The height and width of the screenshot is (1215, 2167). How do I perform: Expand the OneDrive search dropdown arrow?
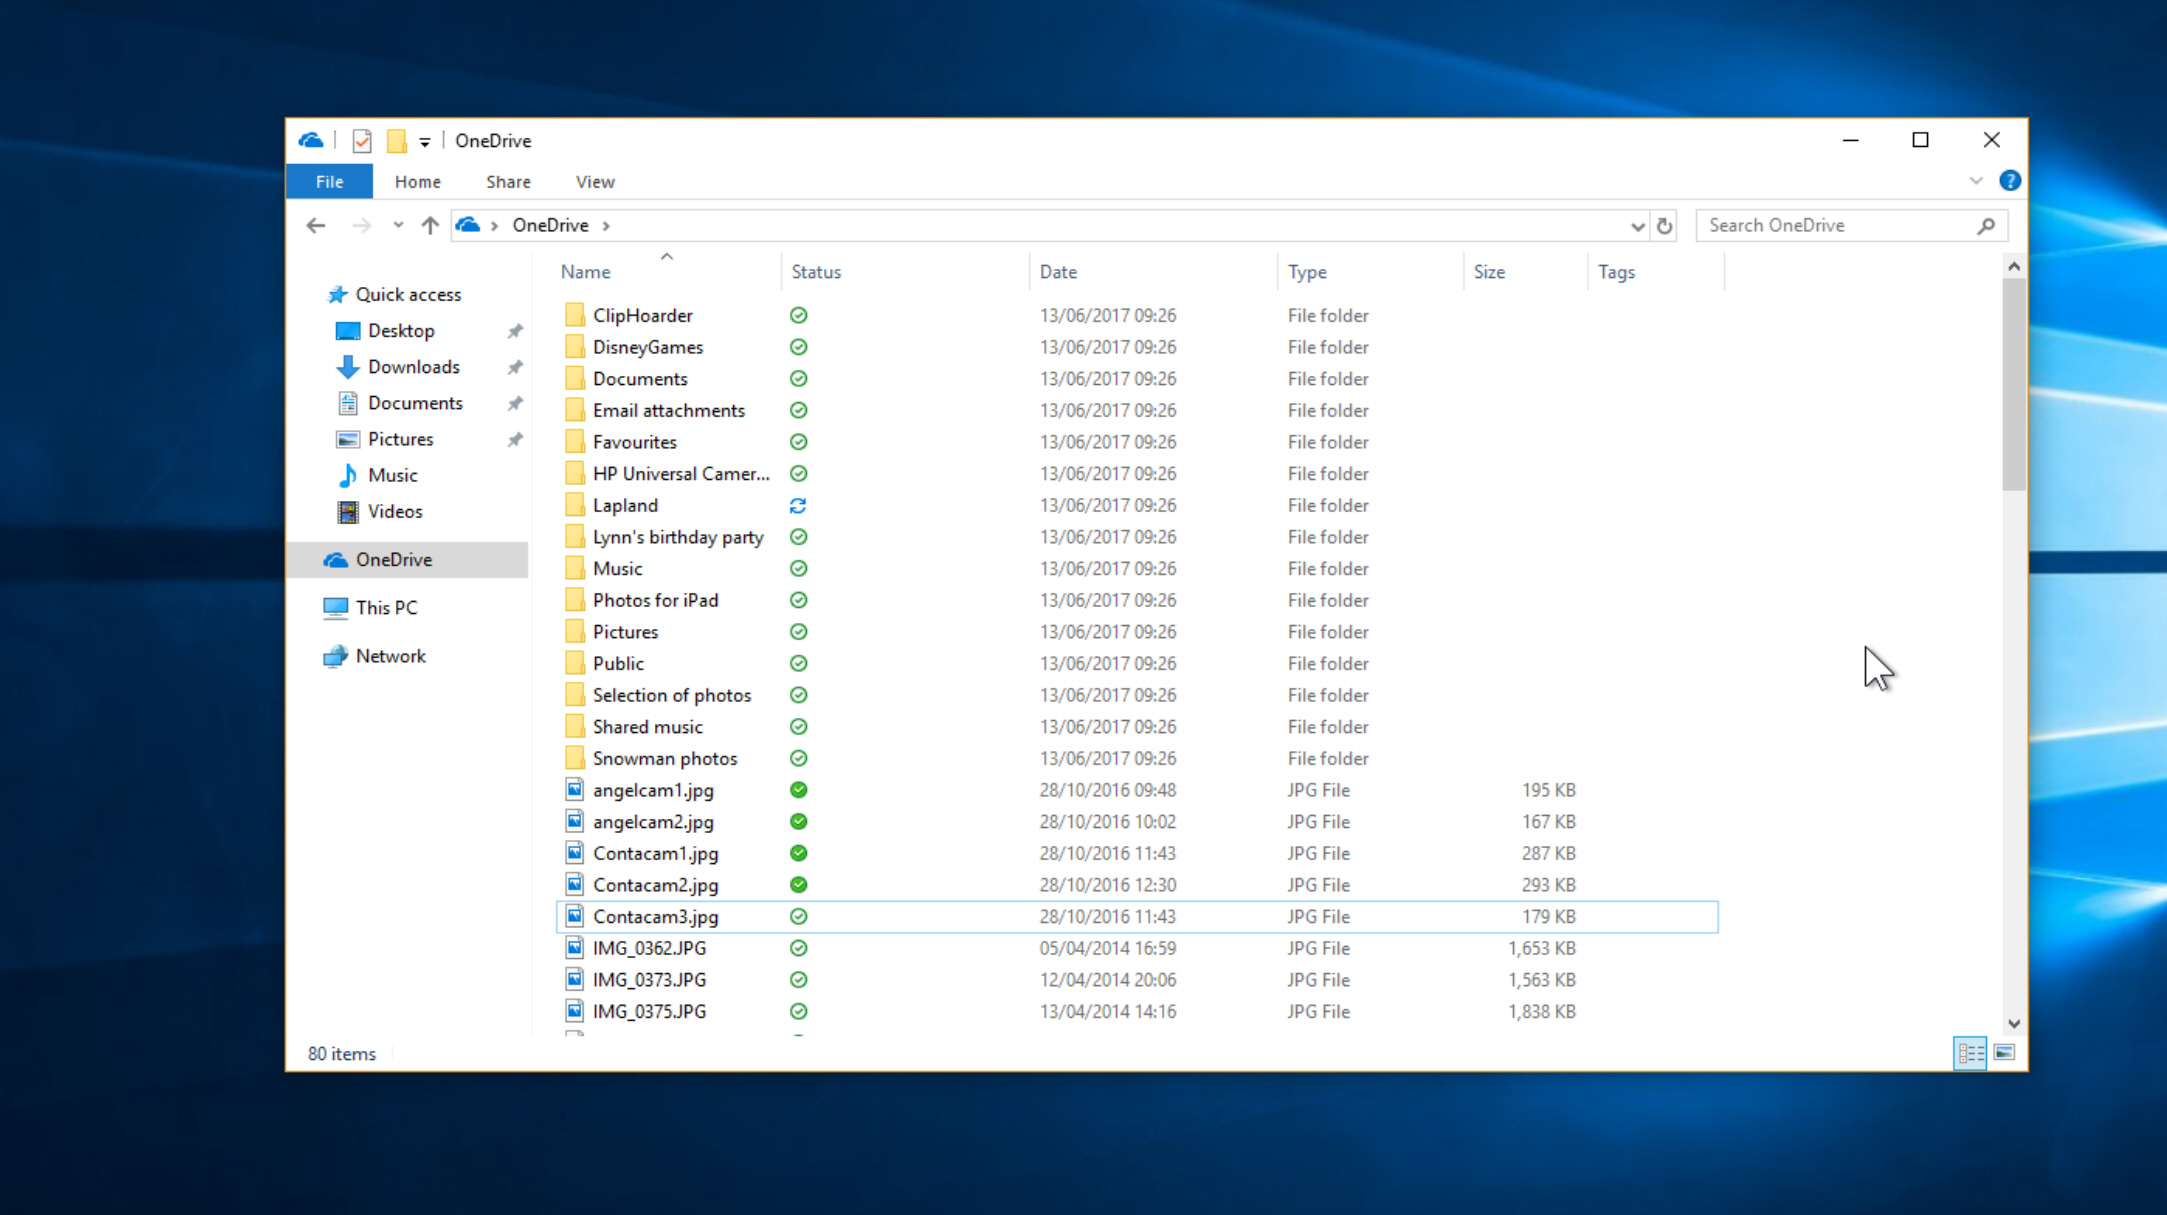pos(1636,225)
